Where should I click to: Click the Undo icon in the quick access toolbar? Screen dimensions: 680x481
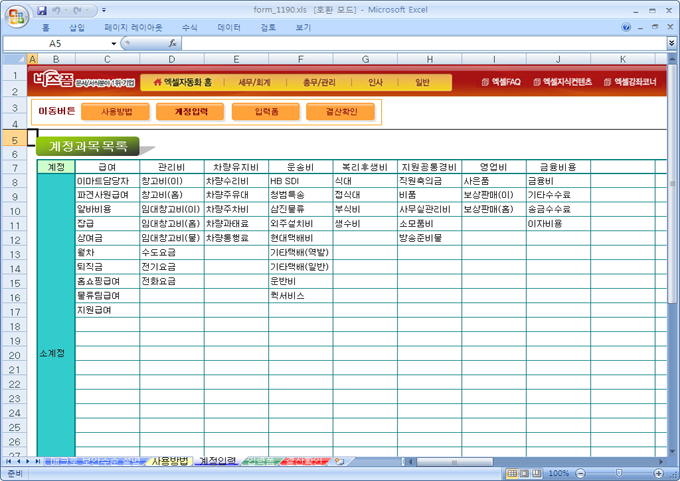(58, 10)
